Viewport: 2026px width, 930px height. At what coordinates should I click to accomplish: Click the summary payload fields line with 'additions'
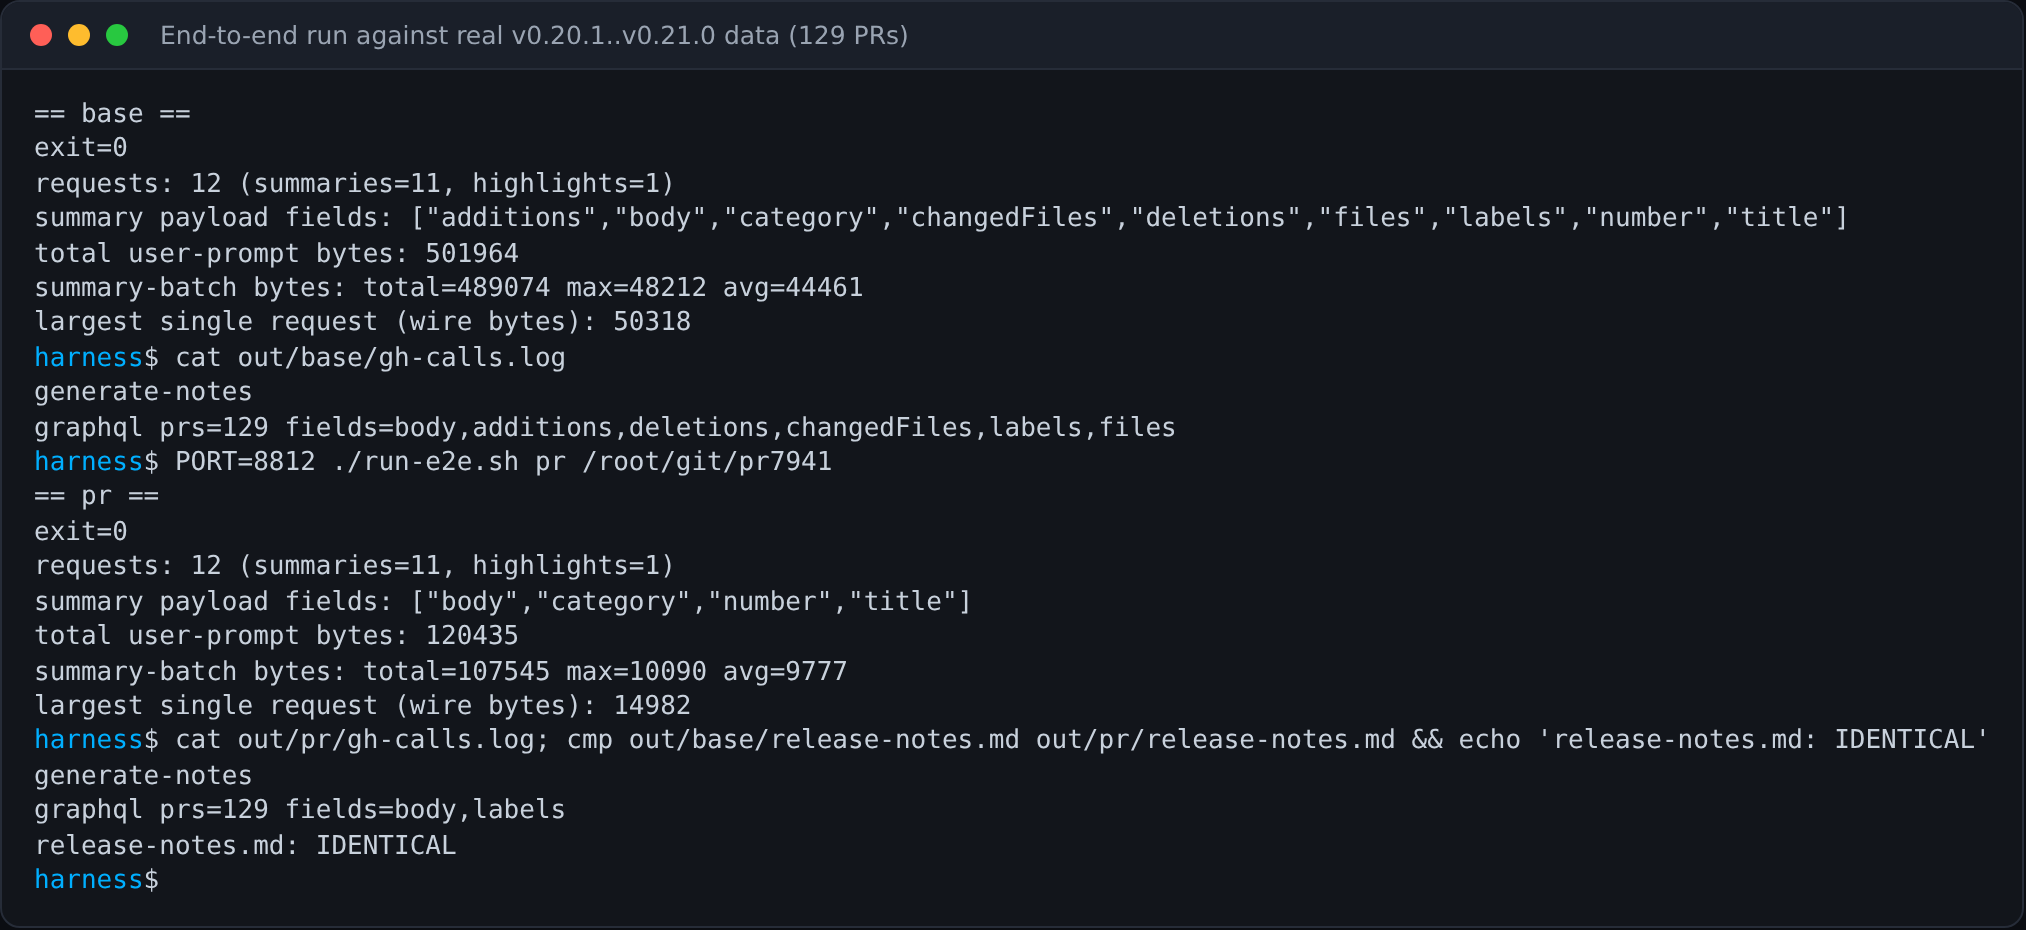[941, 218]
